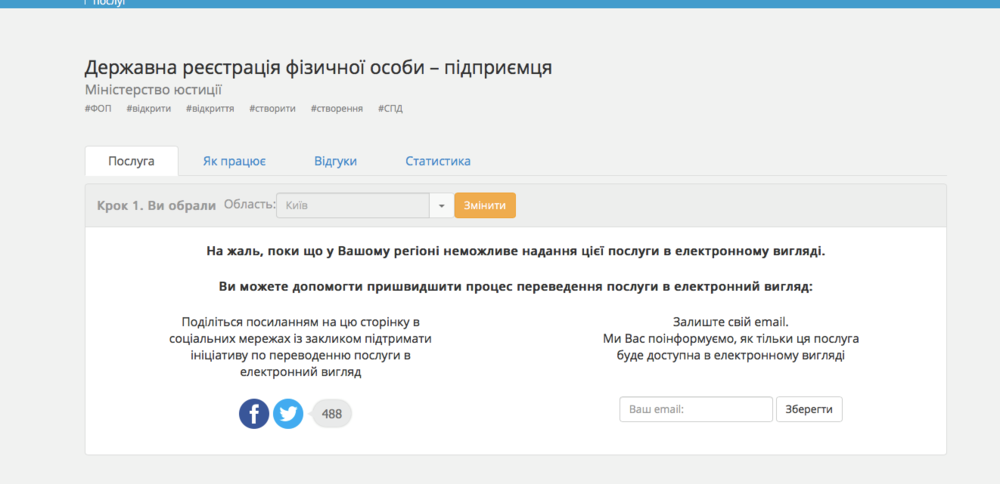Open the #відкриття hashtag
Image resolution: width=1000 pixels, height=484 pixels.
tap(210, 108)
